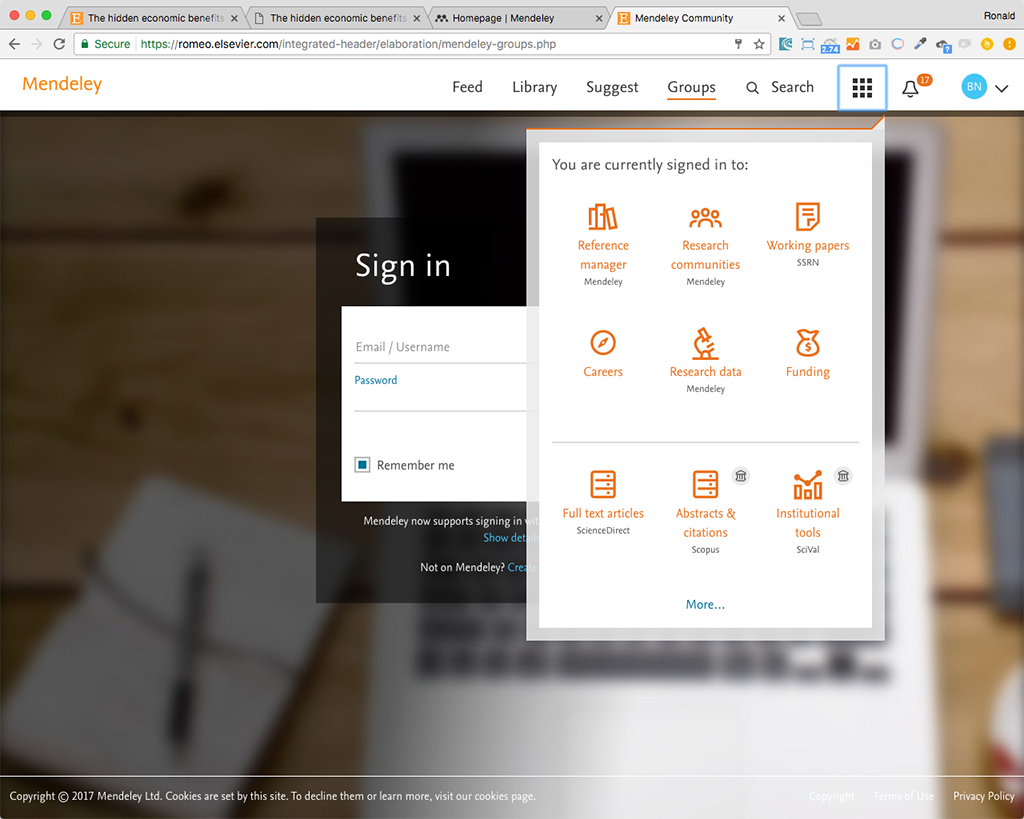Select the Groups menu item

coord(691,88)
